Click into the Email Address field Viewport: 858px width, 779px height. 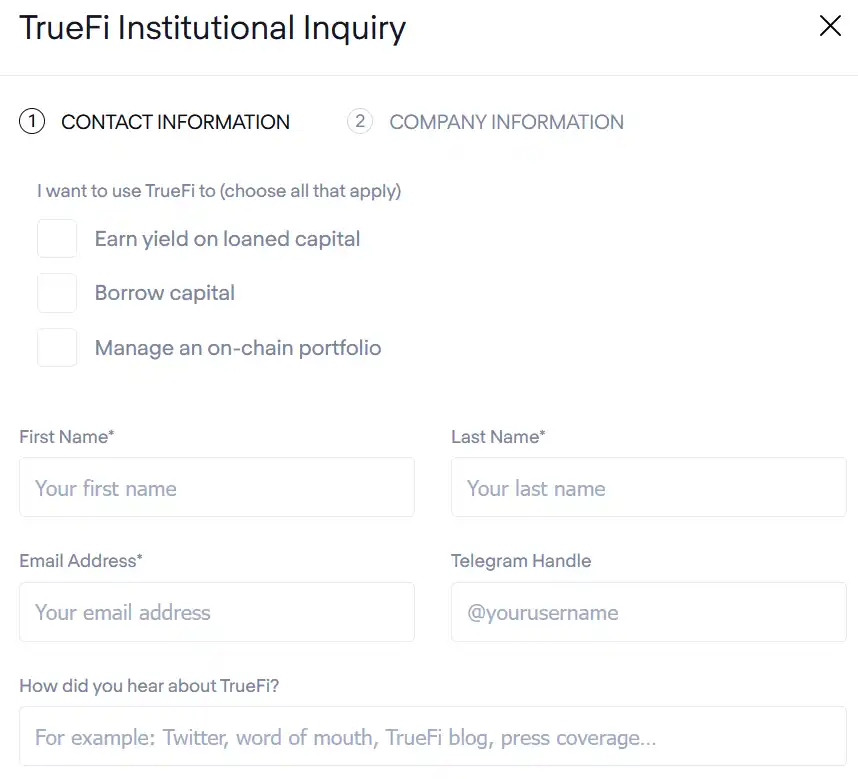point(217,612)
